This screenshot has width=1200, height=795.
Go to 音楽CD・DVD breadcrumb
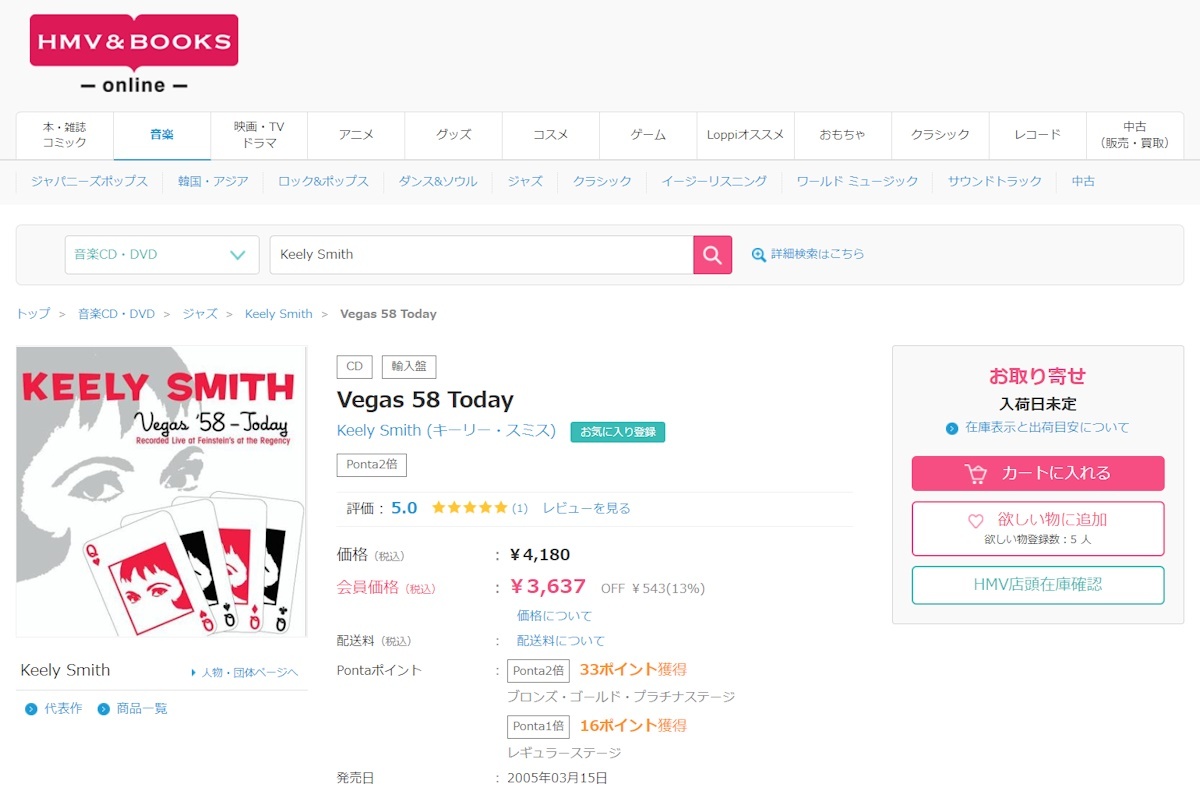(x=116, y=314)
